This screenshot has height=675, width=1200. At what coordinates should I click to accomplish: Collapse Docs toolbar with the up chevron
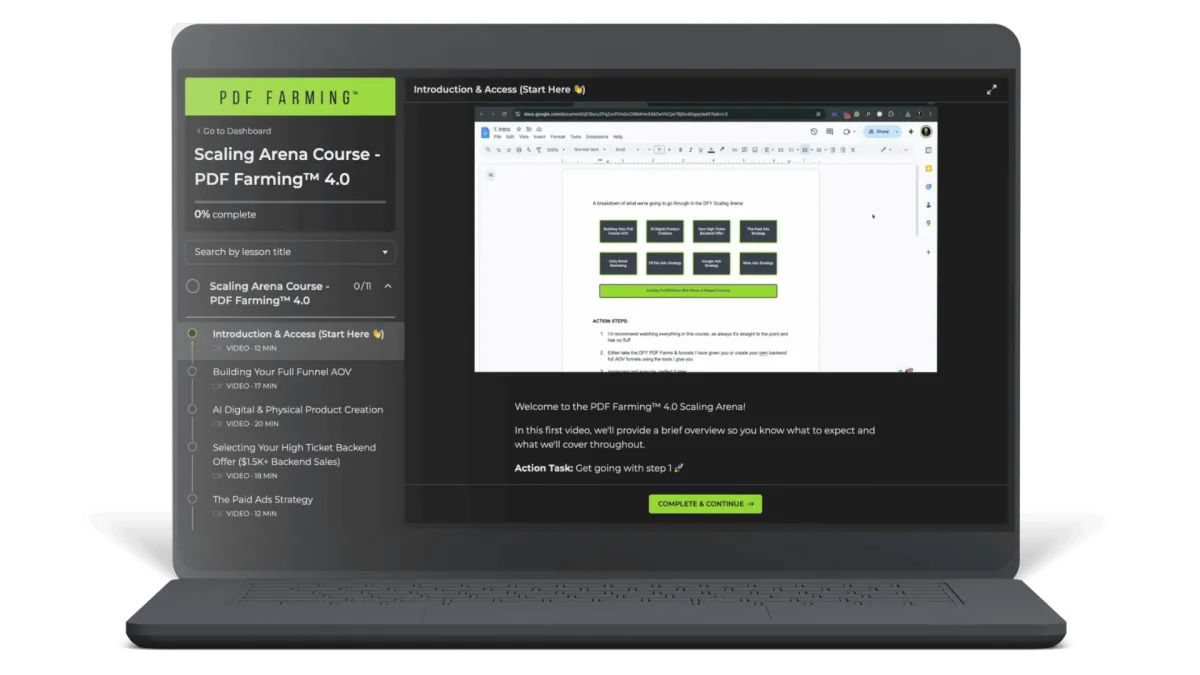(907, 150)
